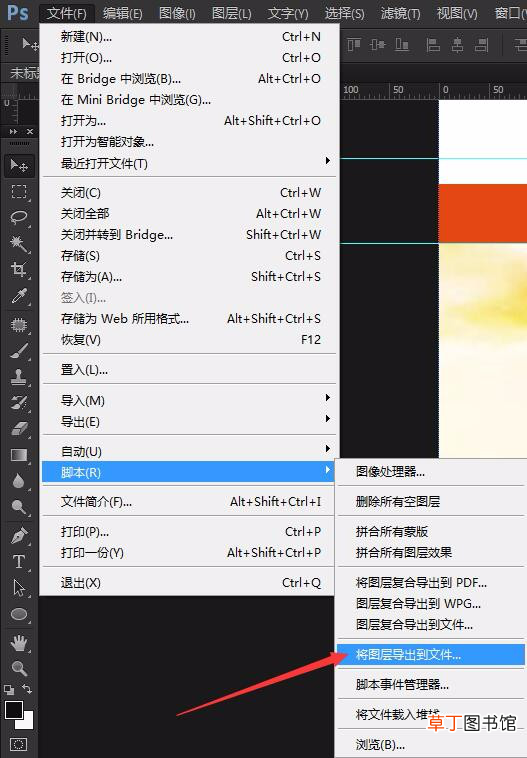Screen dimensions: 527x758
Task: Choose 退出(X) menu entry
Action: click(x=190, y=583)
